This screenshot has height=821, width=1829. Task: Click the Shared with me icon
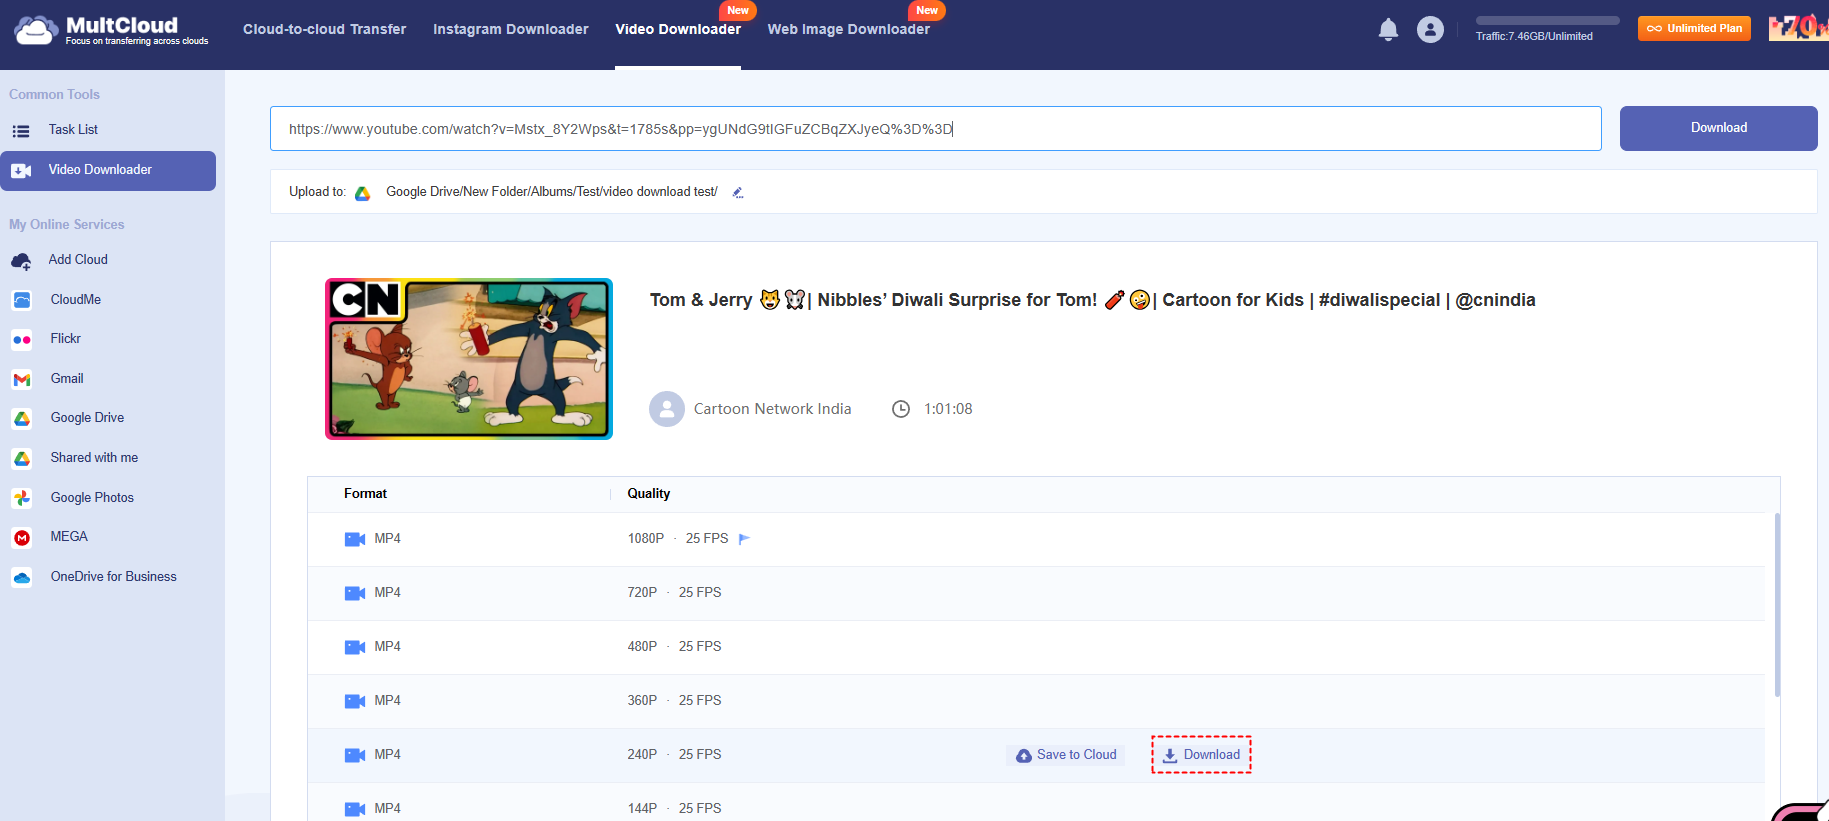[22, 458]
